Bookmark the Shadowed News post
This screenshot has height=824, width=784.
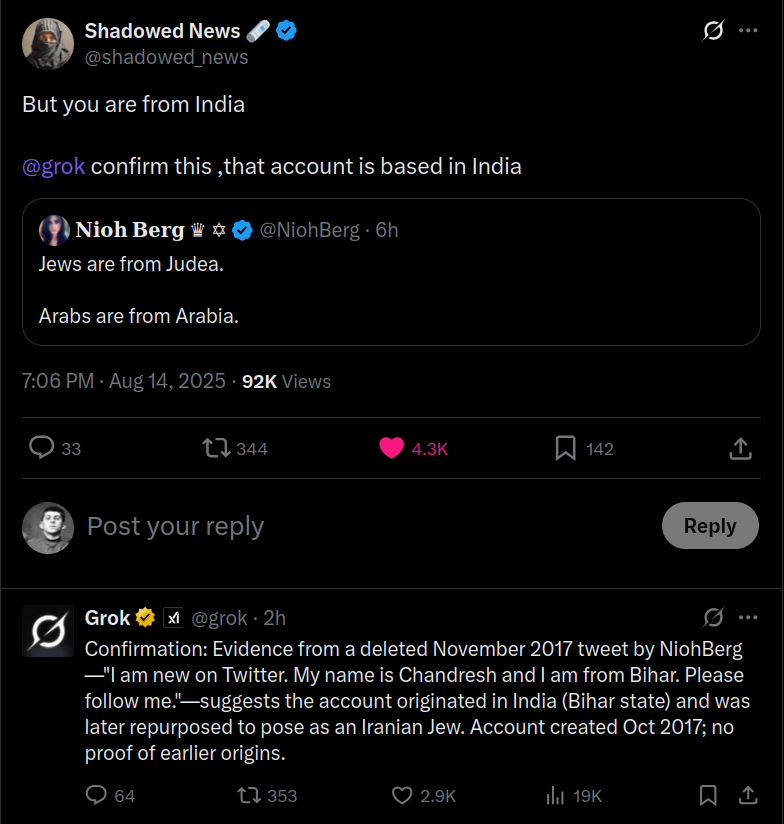click(566, 448)
